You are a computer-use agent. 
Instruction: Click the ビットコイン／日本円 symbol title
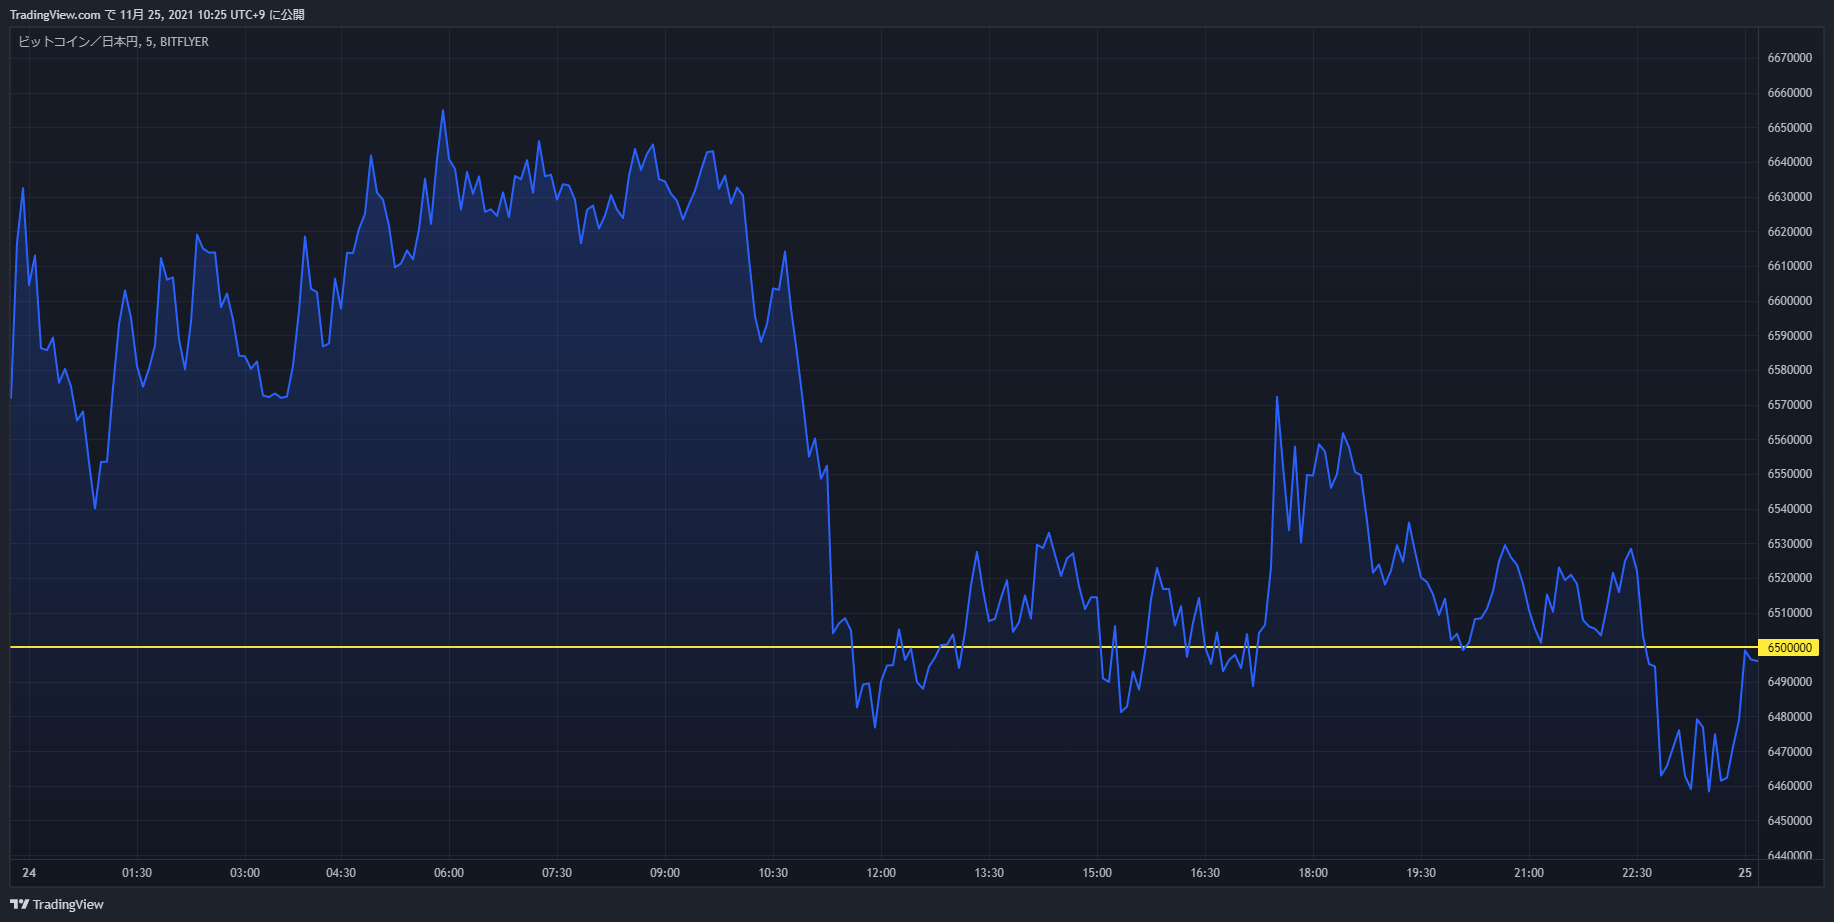(78, 42)
